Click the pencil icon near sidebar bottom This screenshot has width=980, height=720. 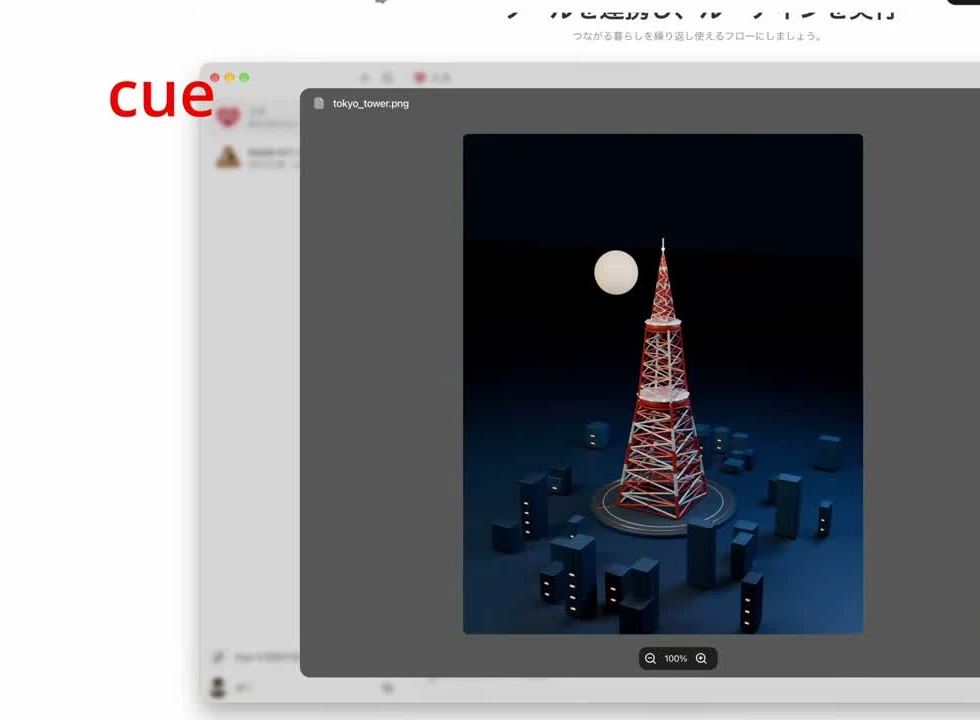coord(218,656)
